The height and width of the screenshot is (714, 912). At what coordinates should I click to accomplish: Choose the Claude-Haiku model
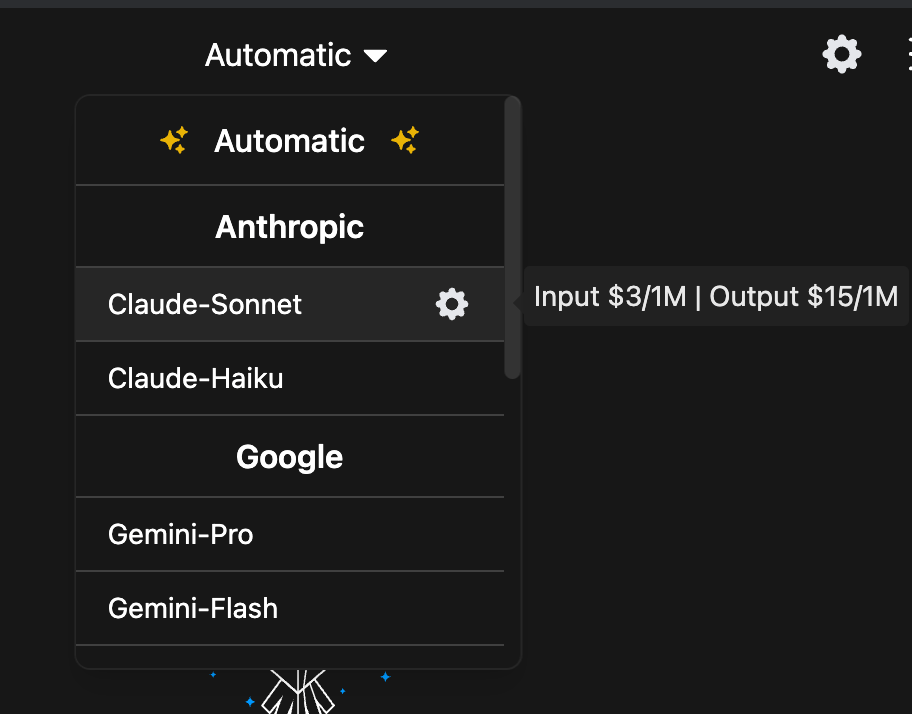[290, 379]
